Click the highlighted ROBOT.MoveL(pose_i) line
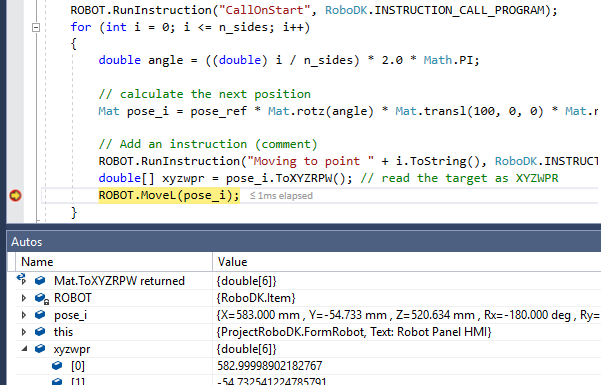 click(x=169, y=195)
